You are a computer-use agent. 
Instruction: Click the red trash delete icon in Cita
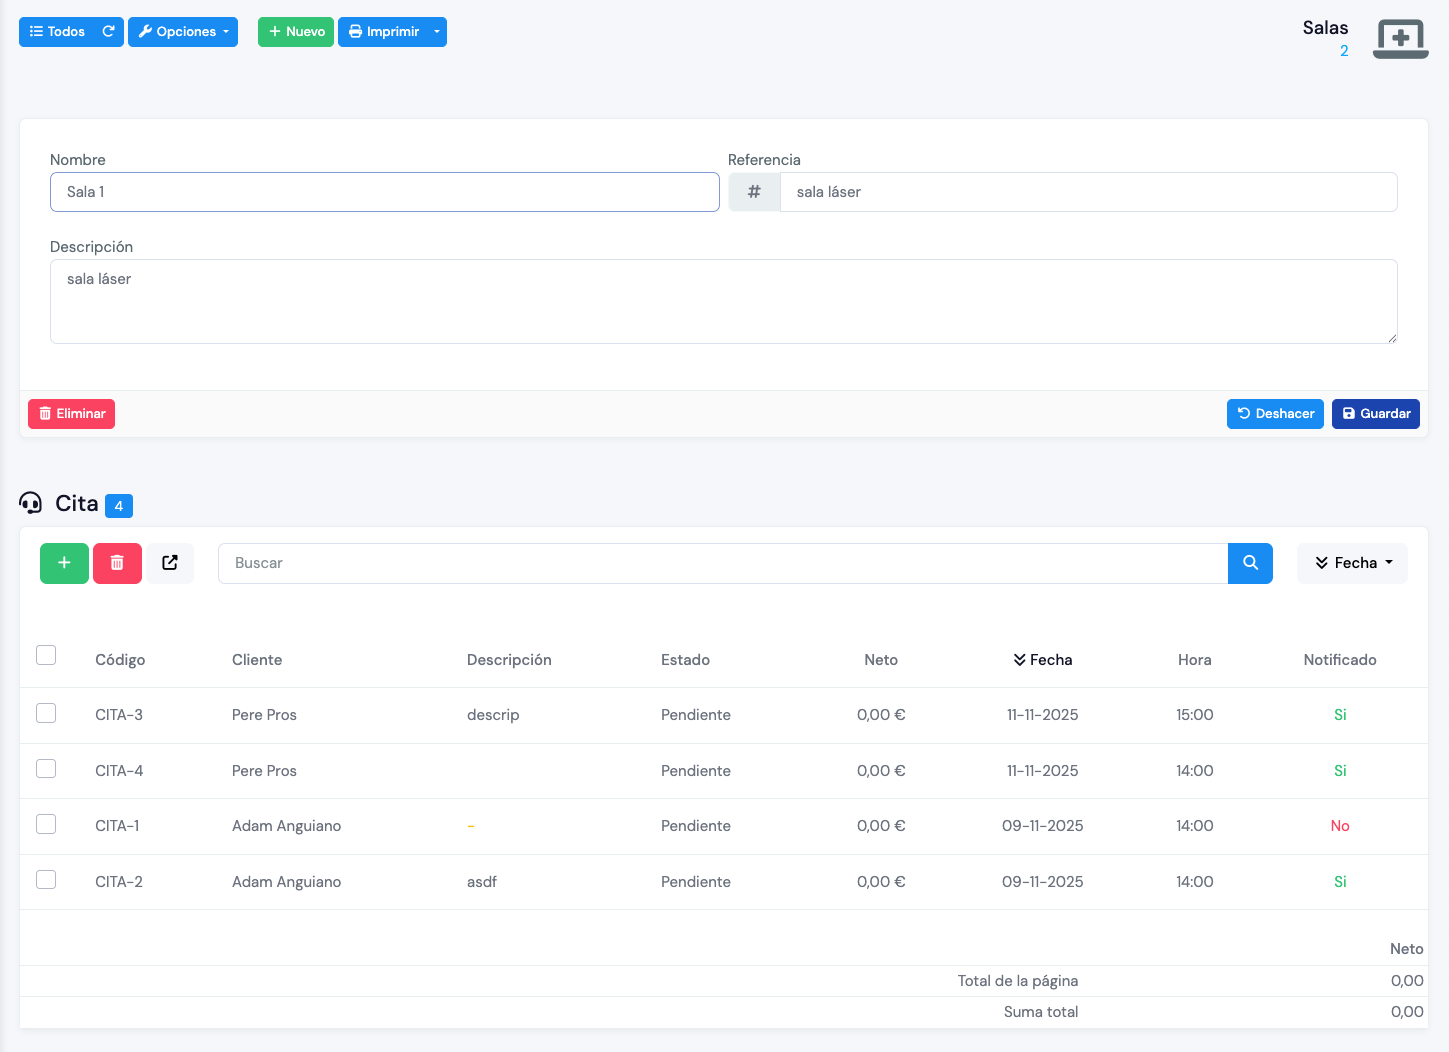click(117, 563)
